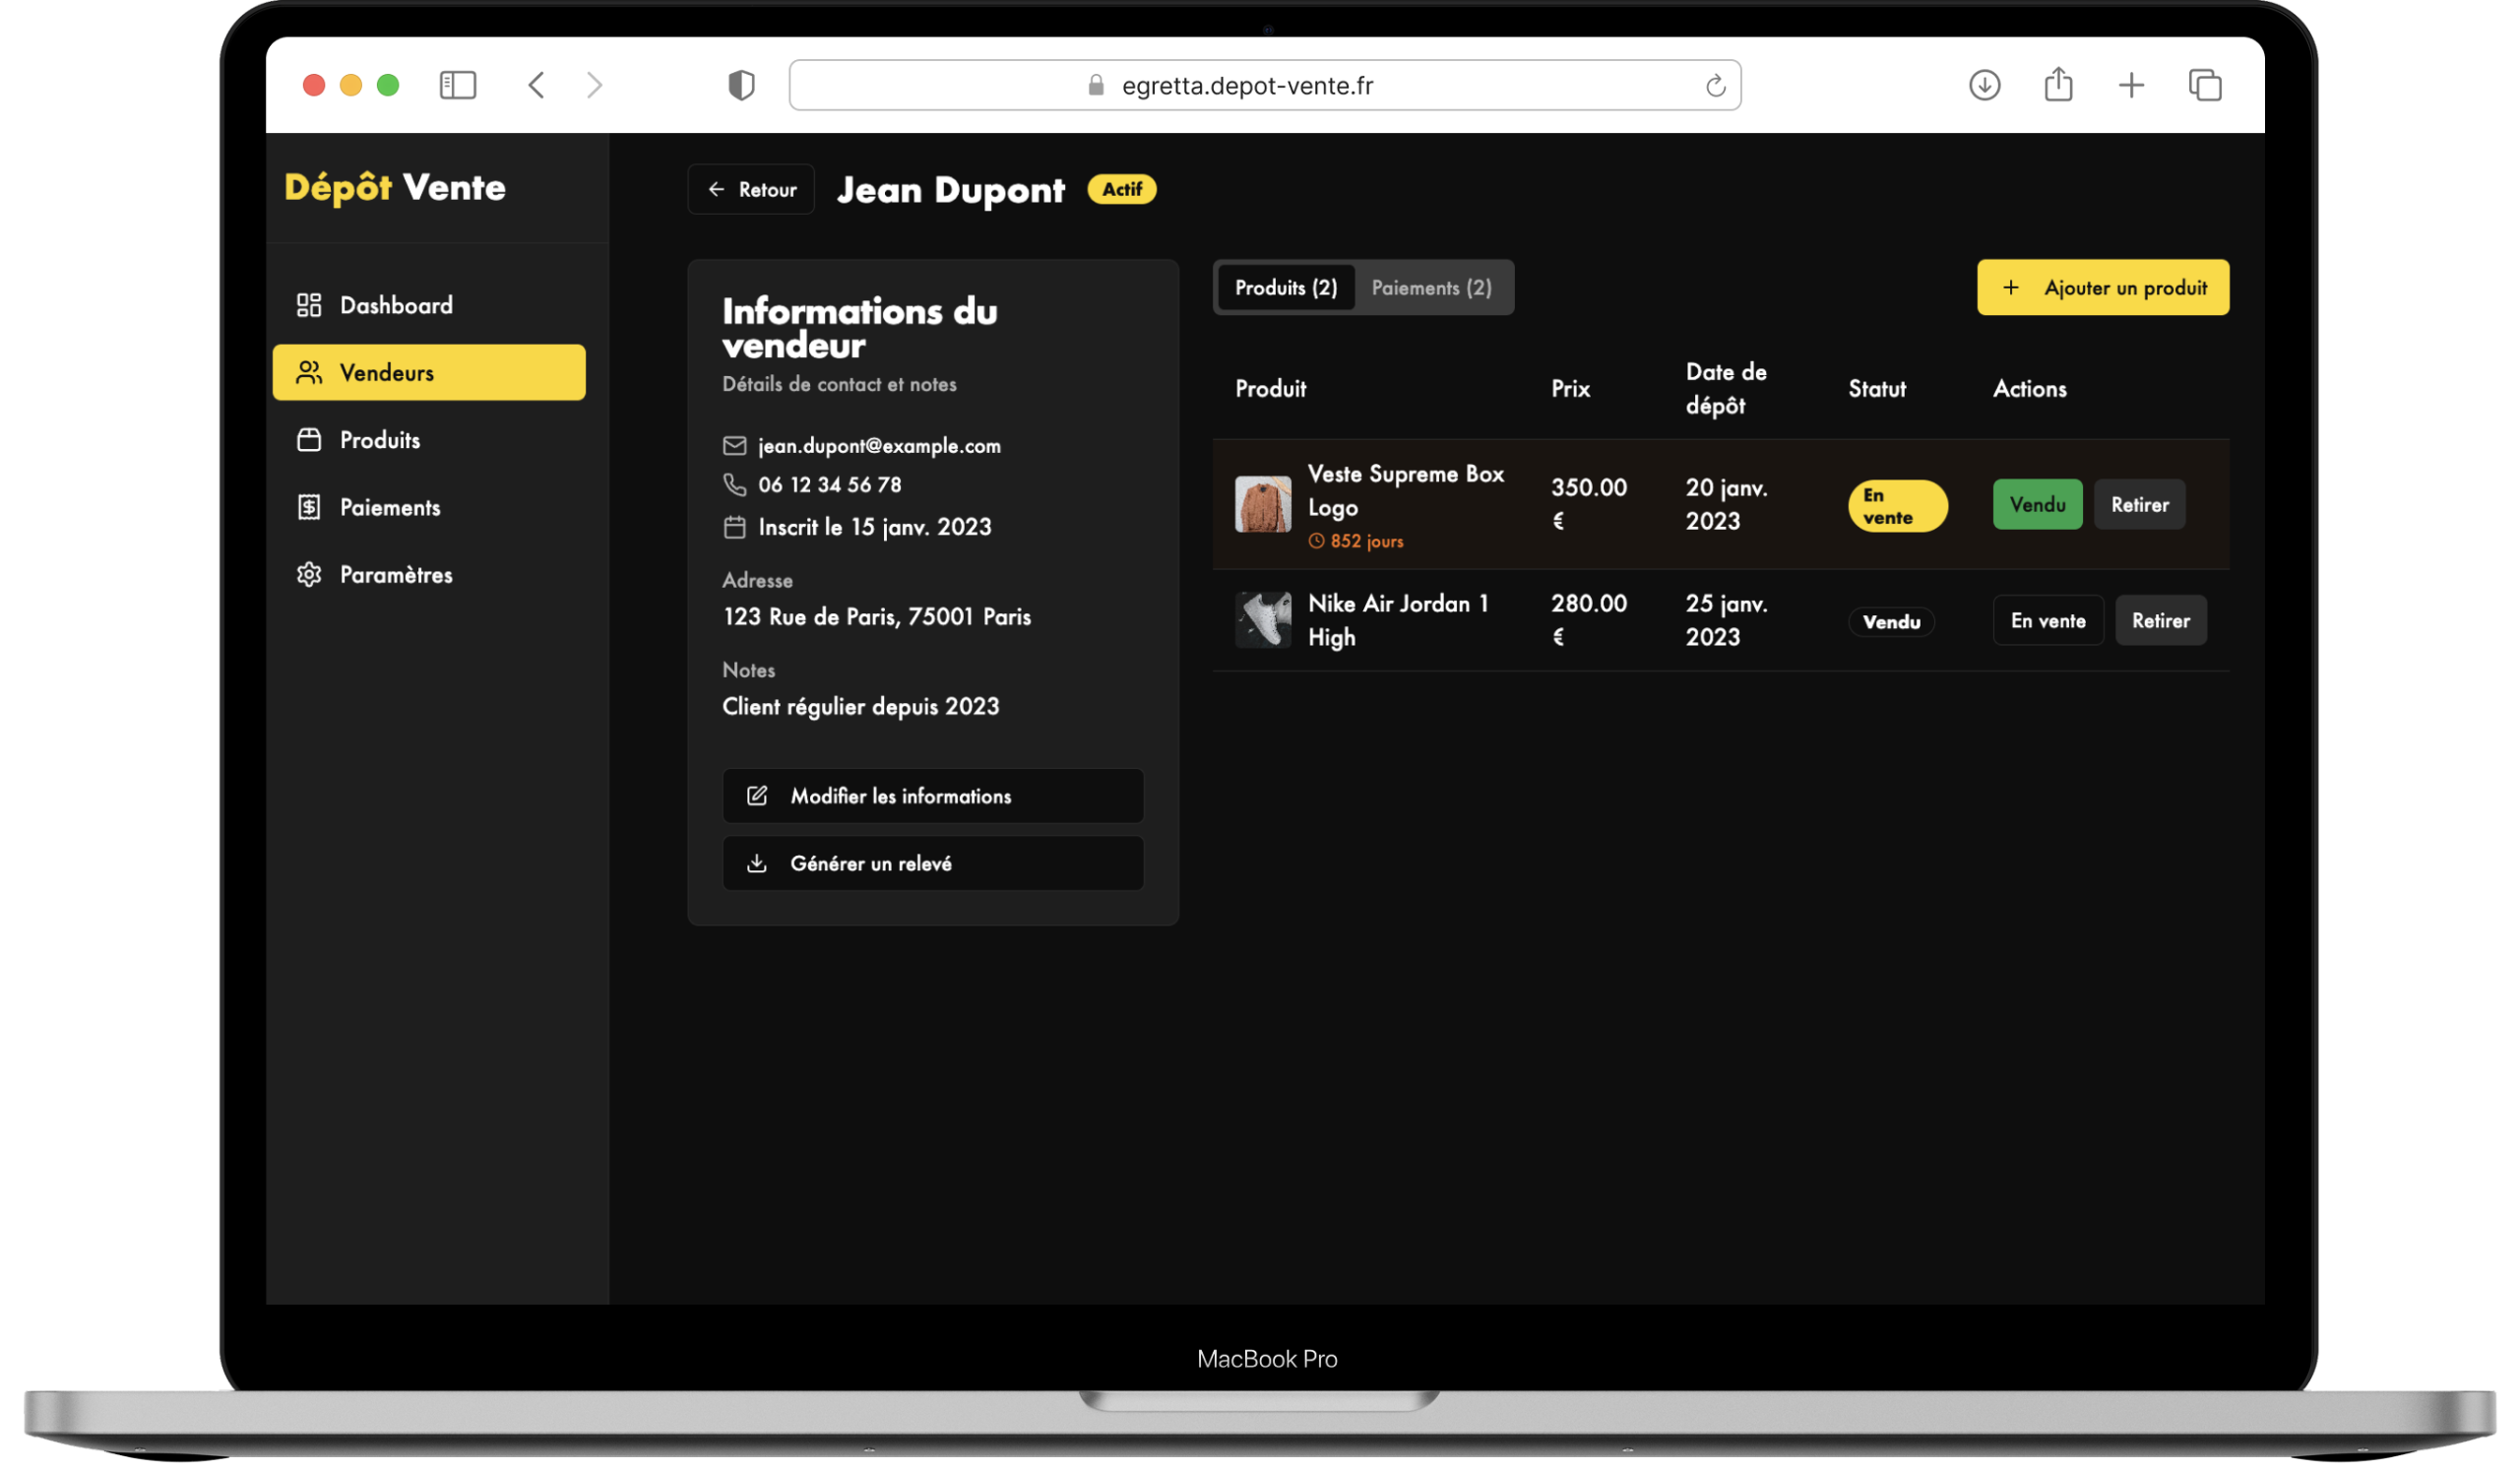Open Paramètres settings in sidebar

[x=395, y=575]
